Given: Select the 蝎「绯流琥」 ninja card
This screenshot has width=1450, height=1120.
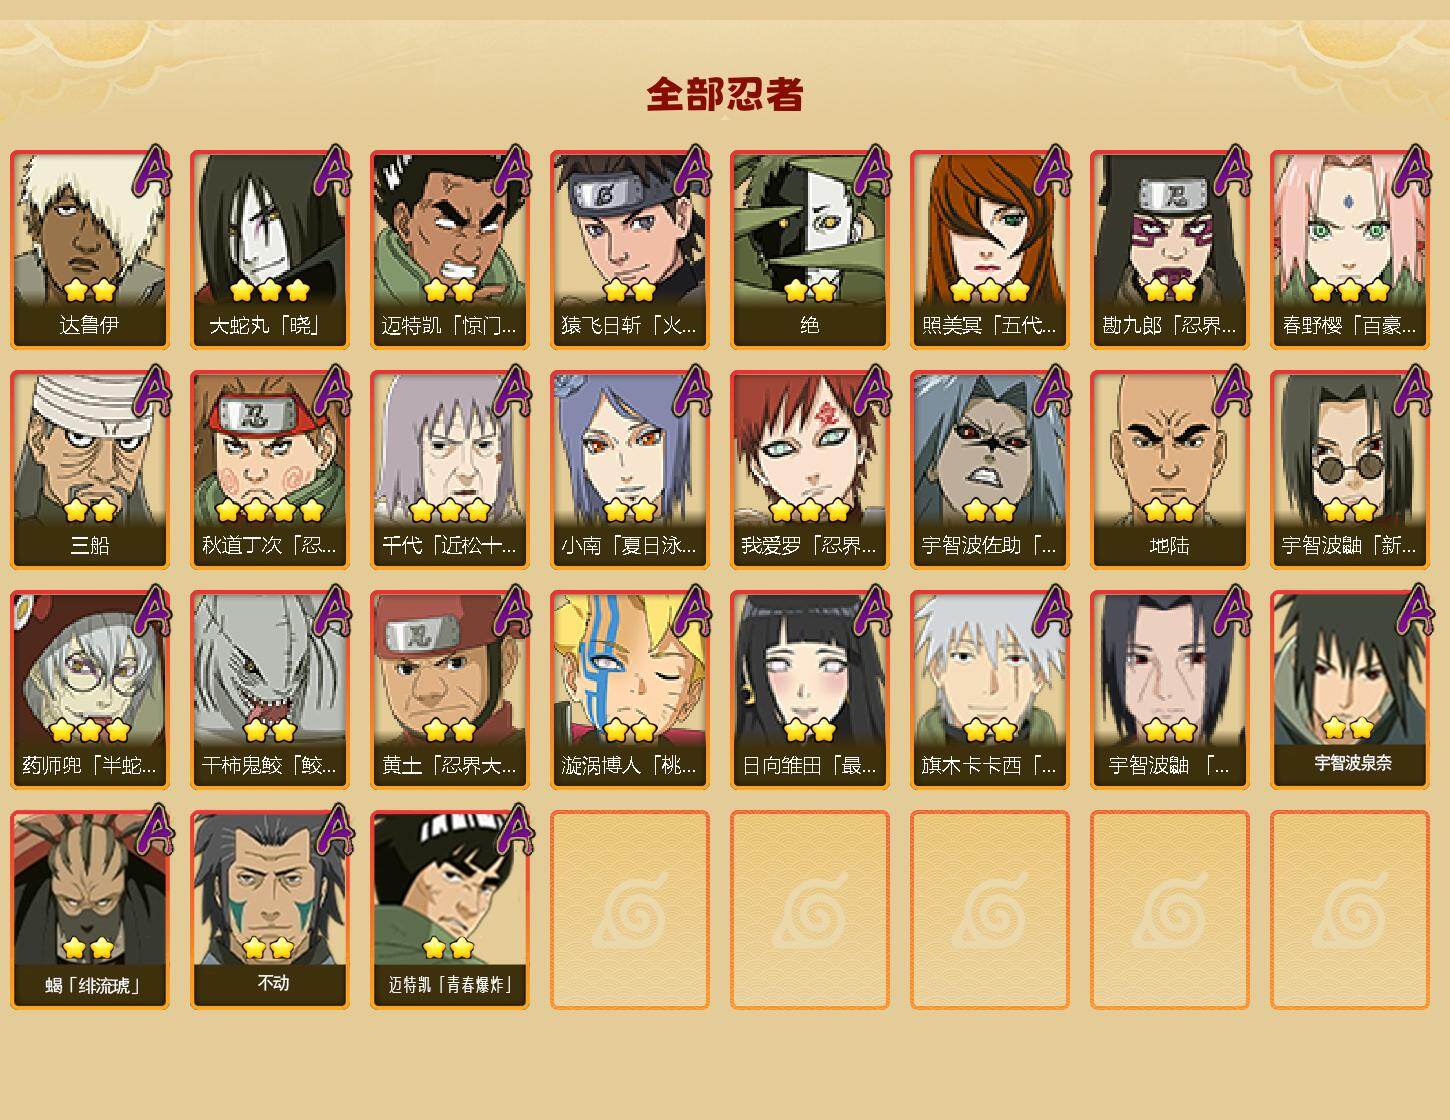Looking at the screenshot, I should 90,910.
